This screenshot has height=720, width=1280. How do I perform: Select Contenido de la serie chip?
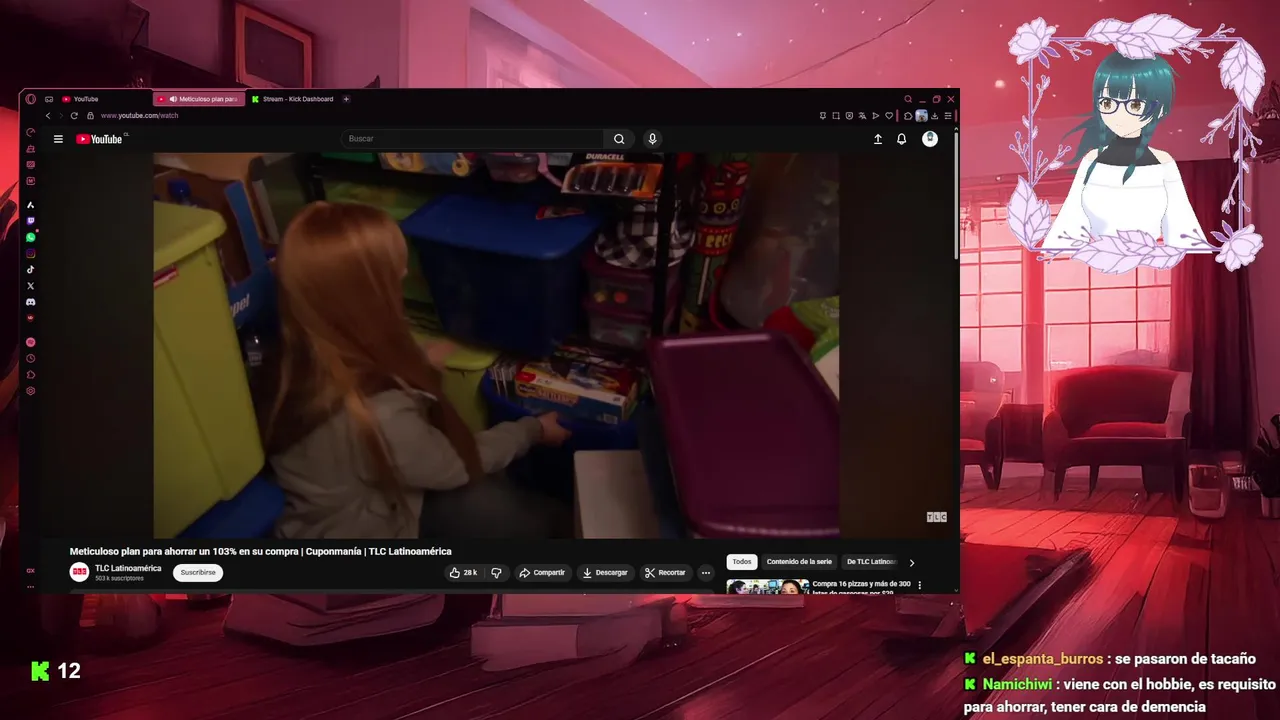coord(799,562)
